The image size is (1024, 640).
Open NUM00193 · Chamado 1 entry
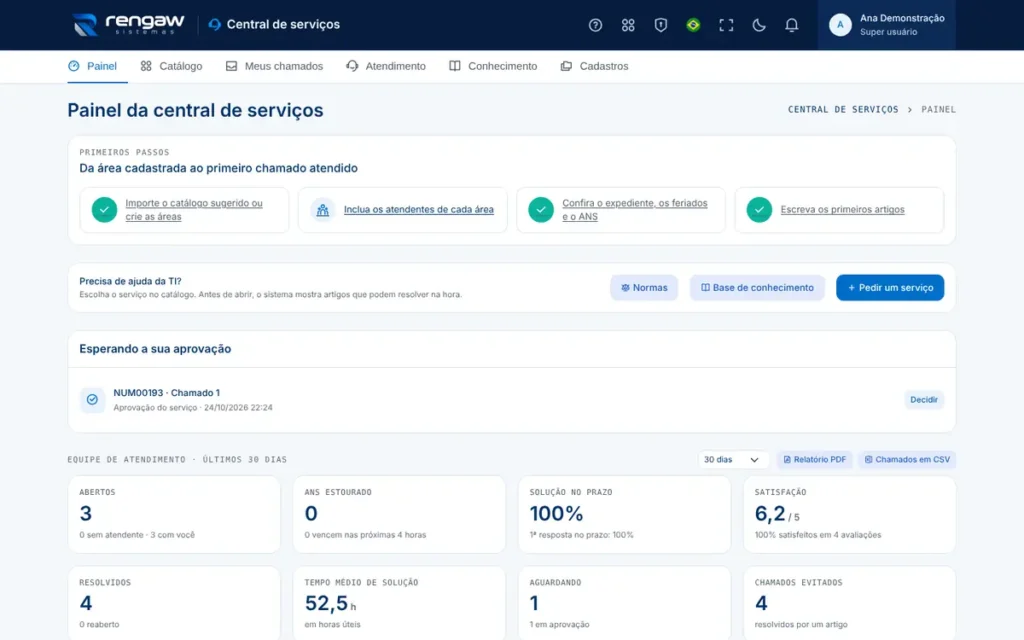167,392
